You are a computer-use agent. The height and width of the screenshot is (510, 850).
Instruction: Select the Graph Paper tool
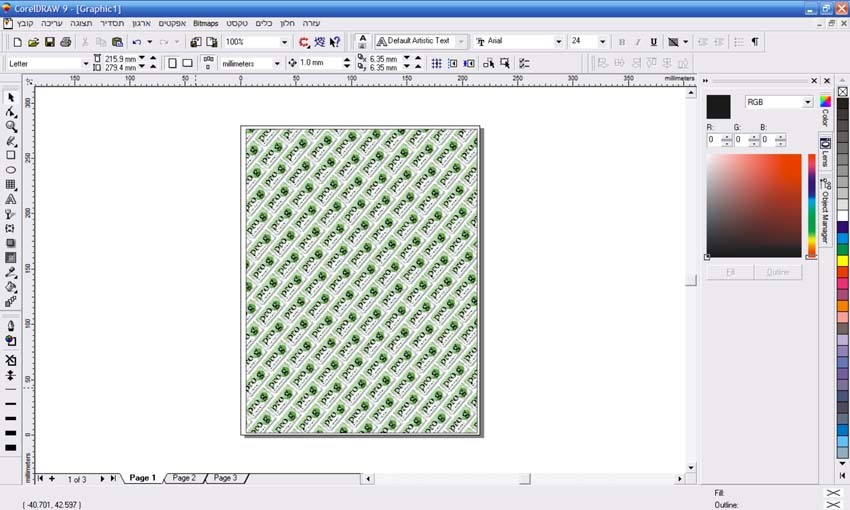10,184
